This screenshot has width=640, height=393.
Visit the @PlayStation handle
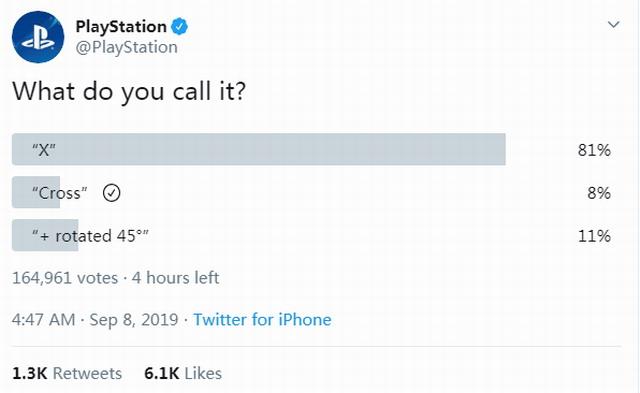(127, 47)
